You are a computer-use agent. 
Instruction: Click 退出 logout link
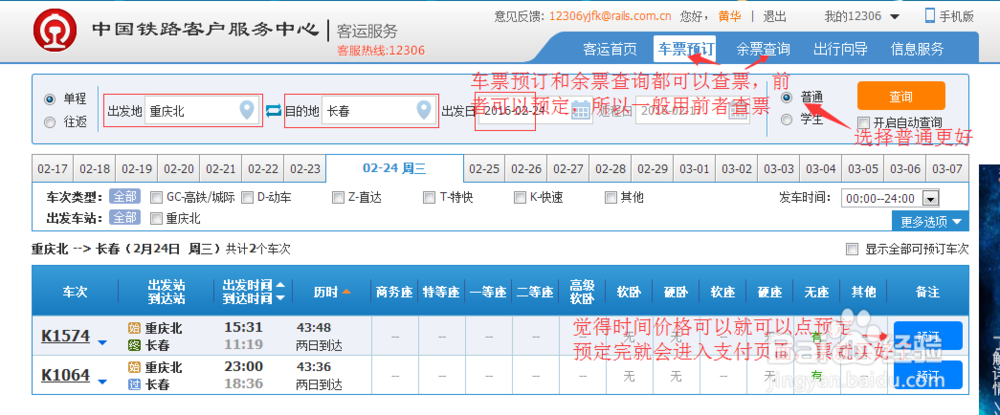[x=775, y=17]
